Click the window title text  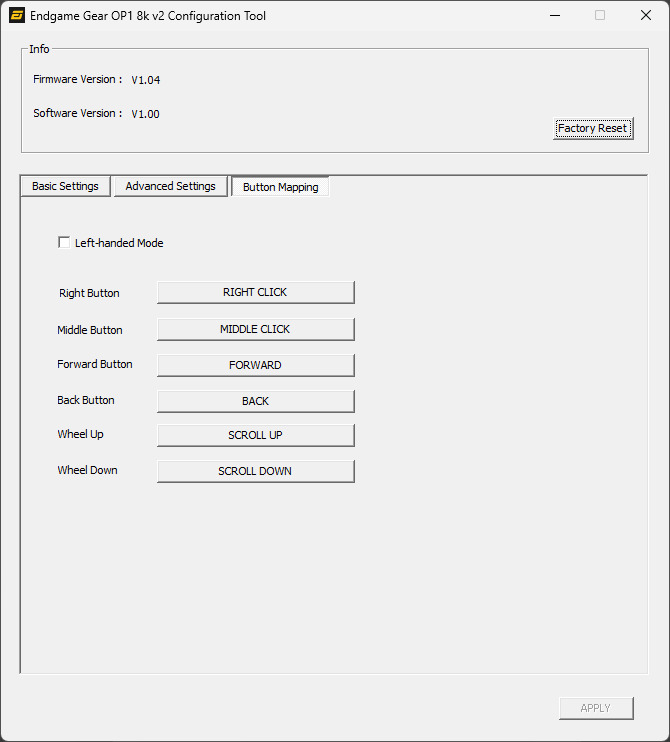tap(148, 16)
